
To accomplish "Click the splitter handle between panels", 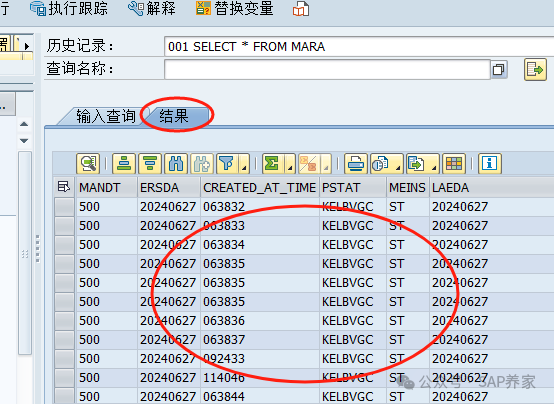I will (38, 249).
